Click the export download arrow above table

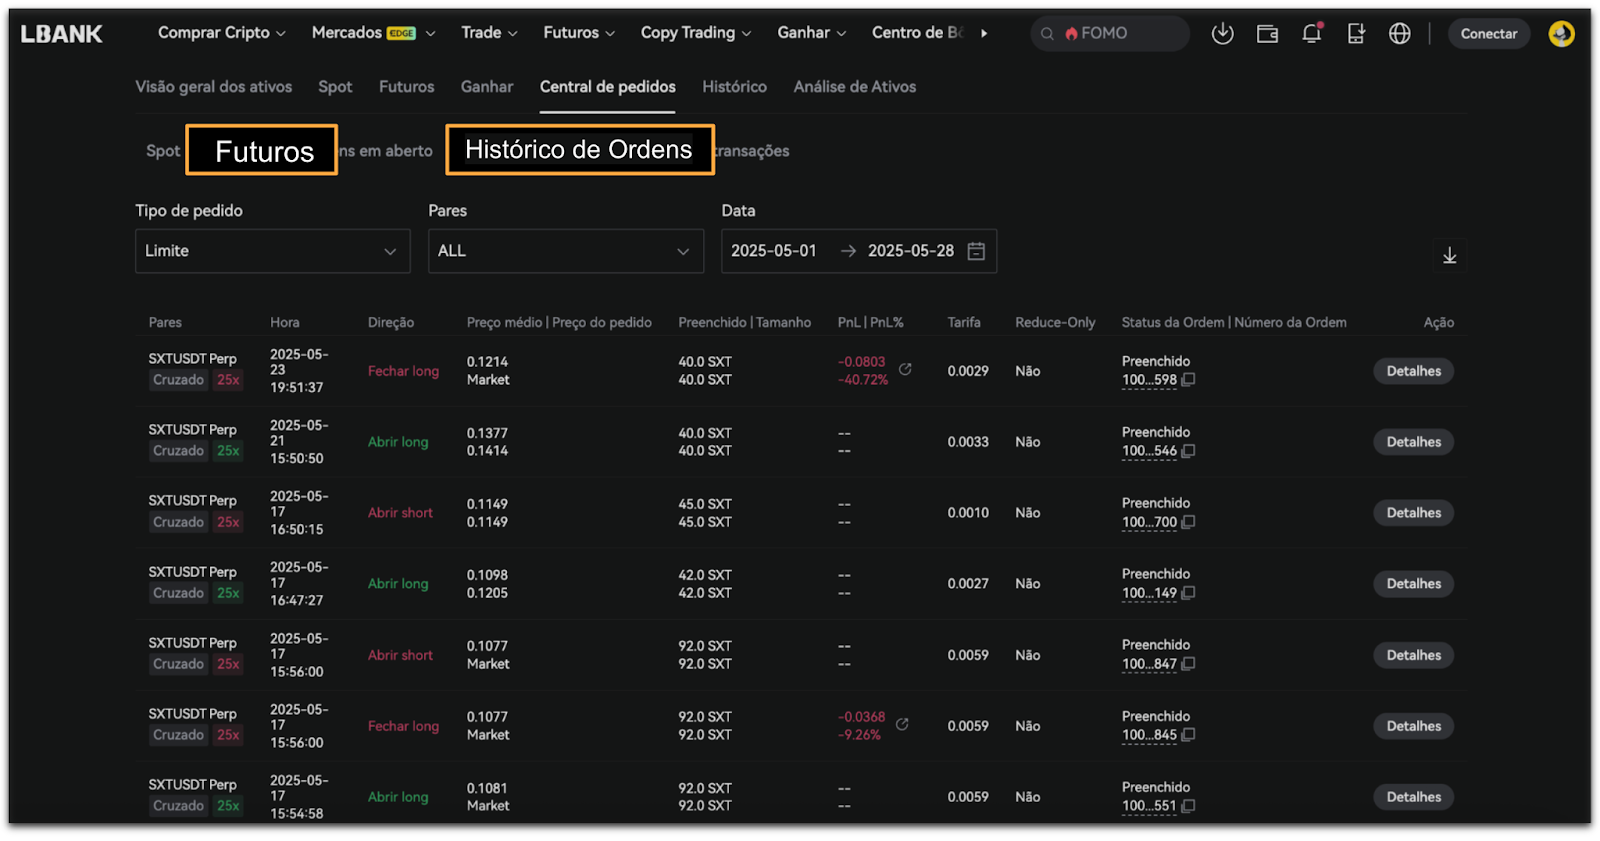tap(1449, 256)
